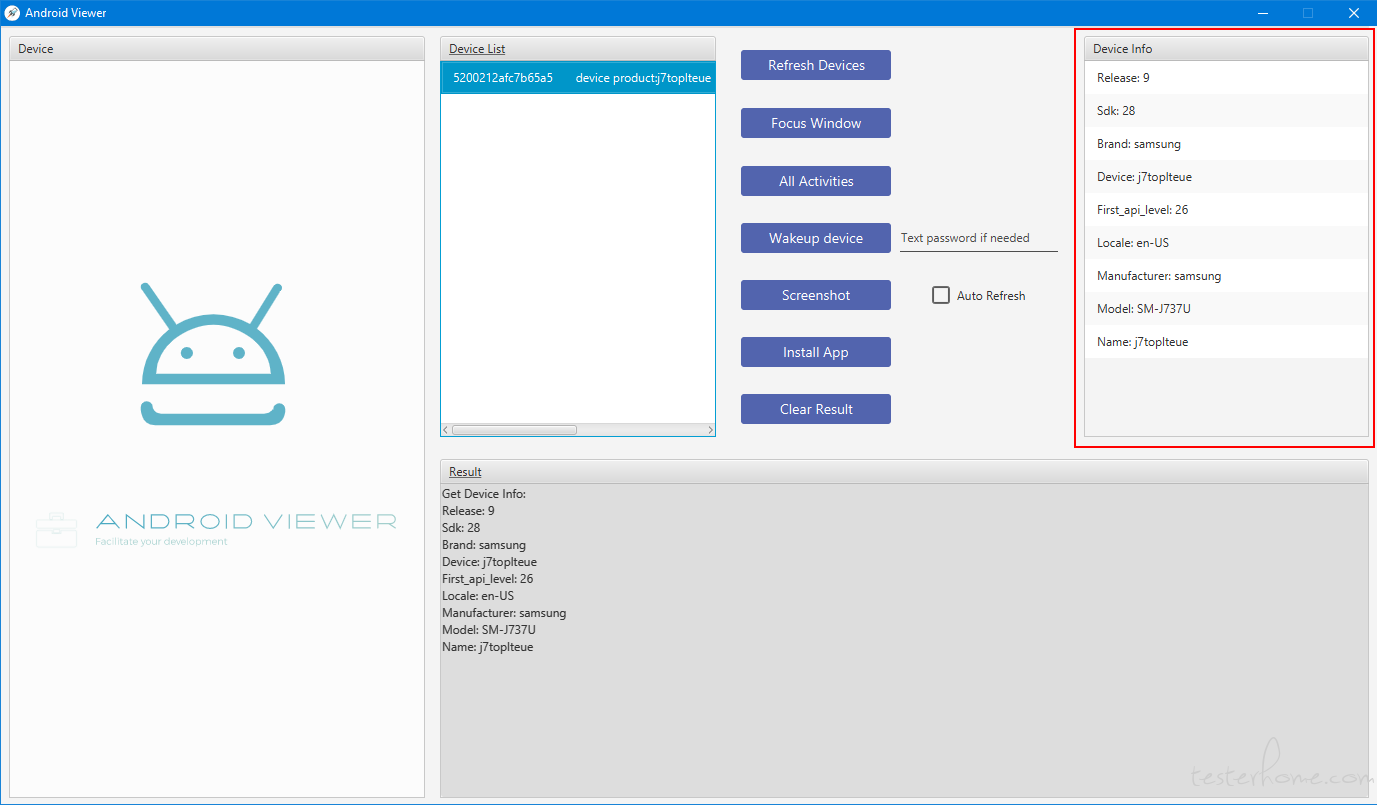Click the Android Viewer app icon in title bar
This screenshot has height=805, width=1377.
12,13
